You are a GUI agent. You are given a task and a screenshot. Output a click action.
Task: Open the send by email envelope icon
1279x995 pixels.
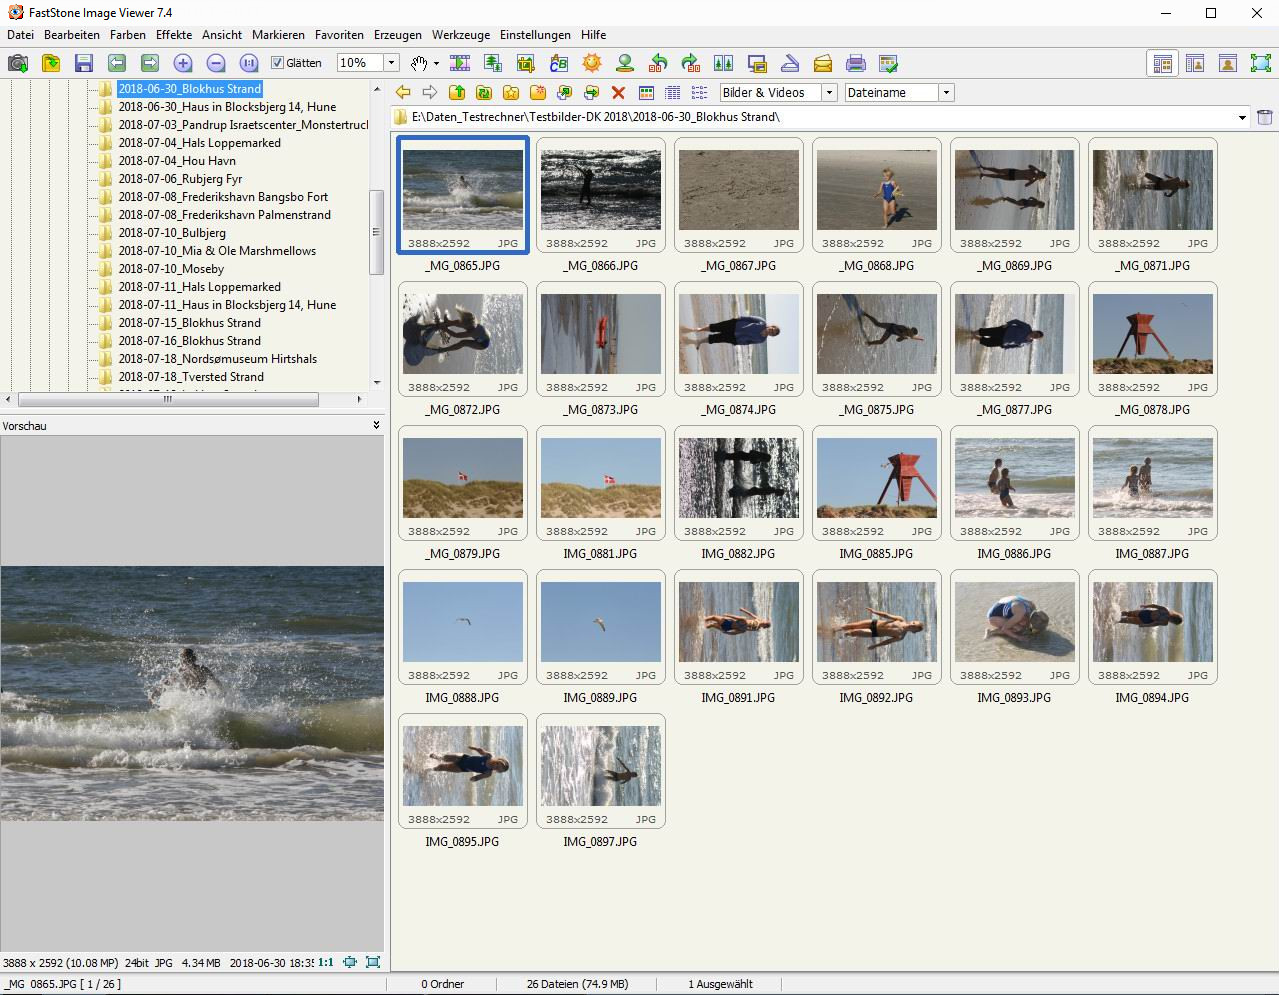coord(822,63)
